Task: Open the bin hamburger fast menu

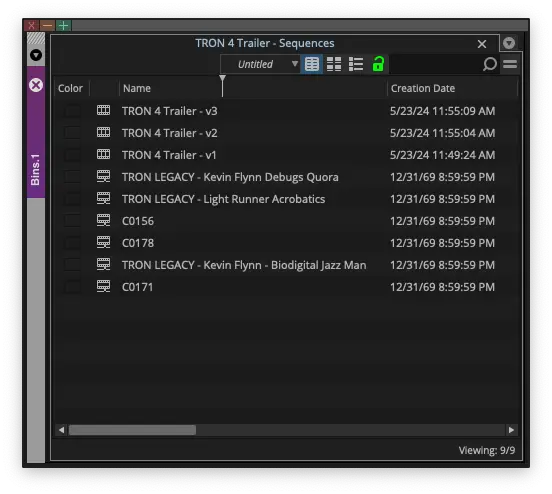Action: pyautogui.click(x=510, y=64)
